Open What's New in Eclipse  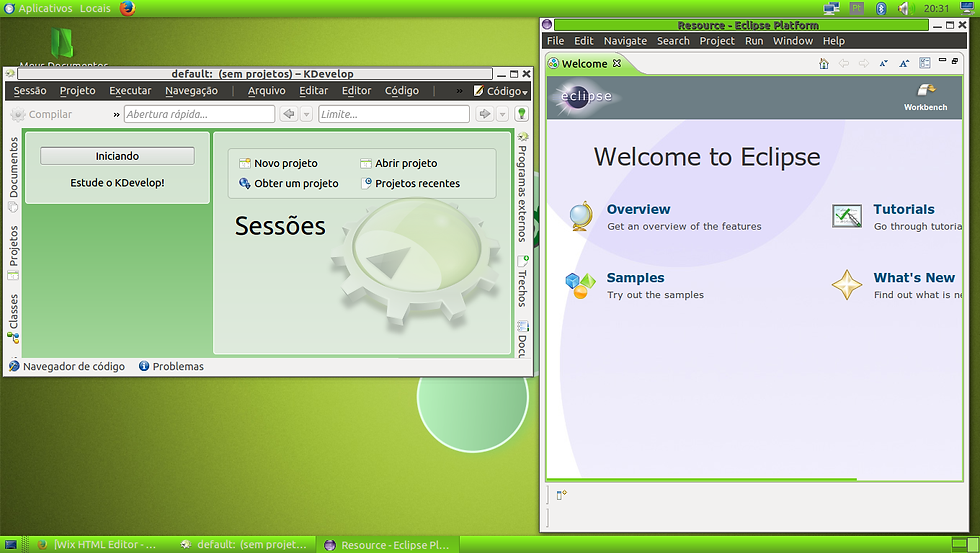click(x=914, y=277)
